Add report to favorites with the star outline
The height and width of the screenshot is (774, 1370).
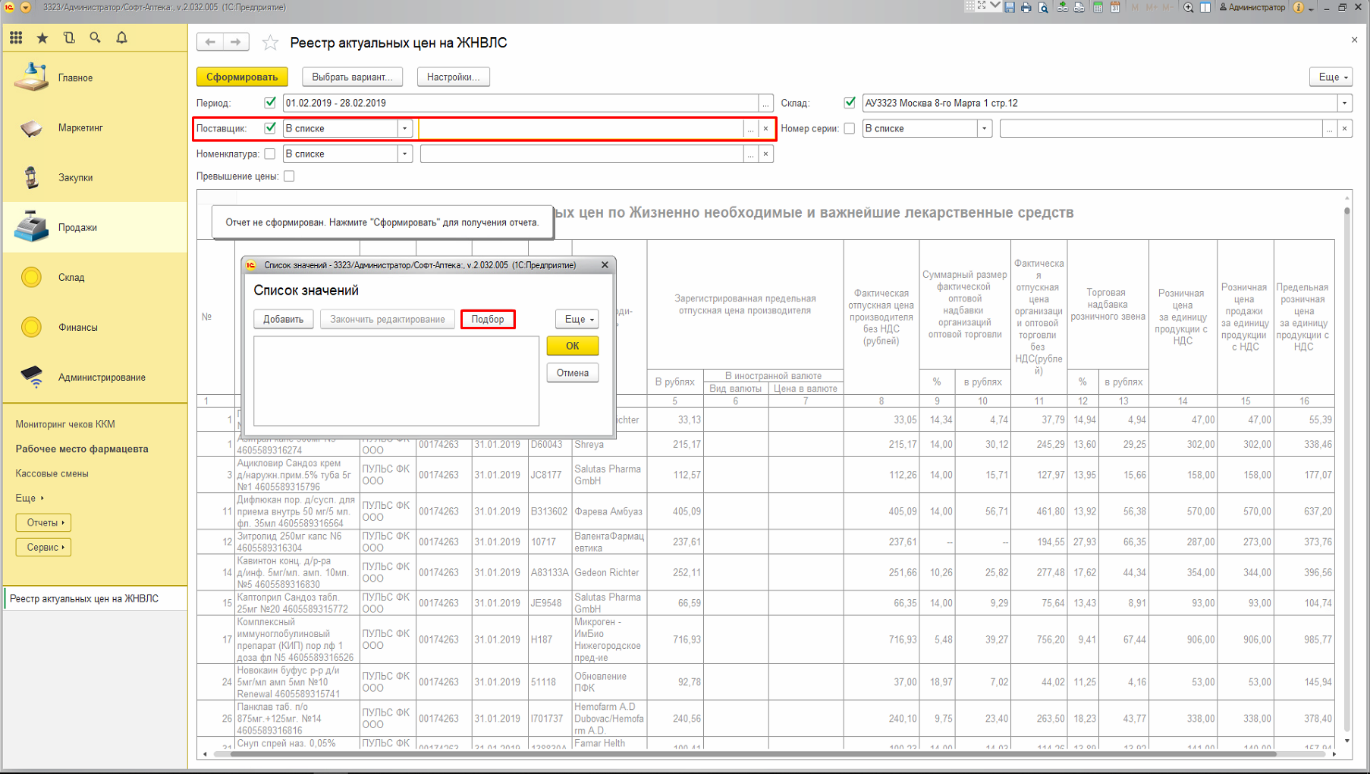click(269, 43)
